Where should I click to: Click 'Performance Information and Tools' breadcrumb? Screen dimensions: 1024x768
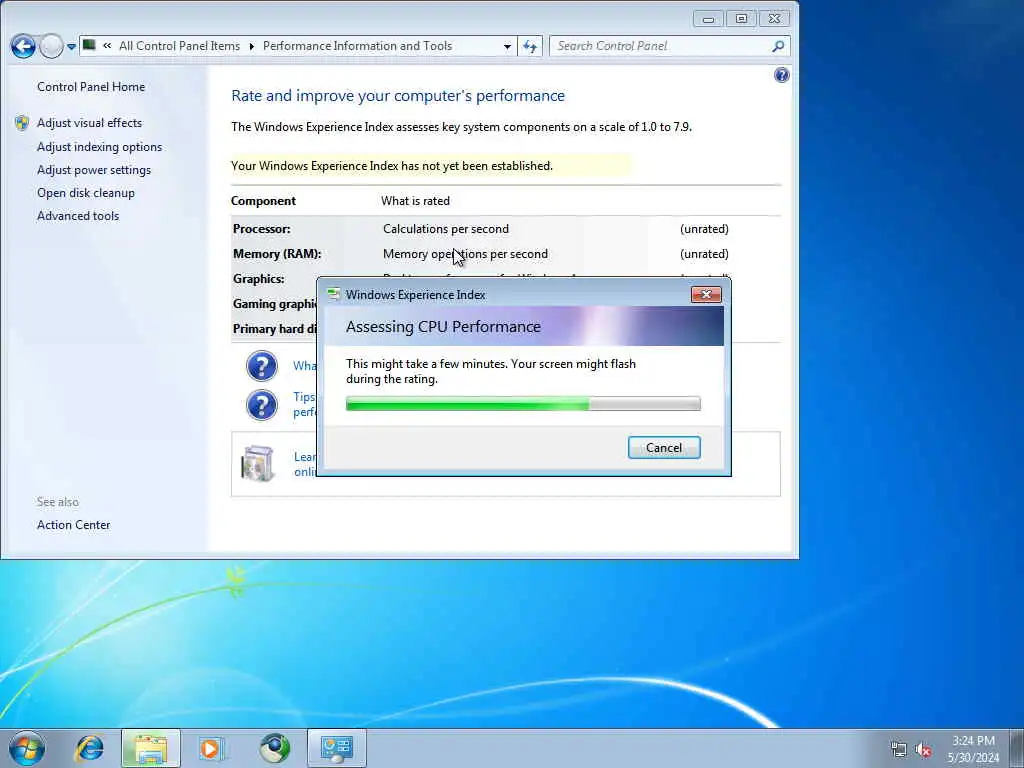click(x=357, y=46)
